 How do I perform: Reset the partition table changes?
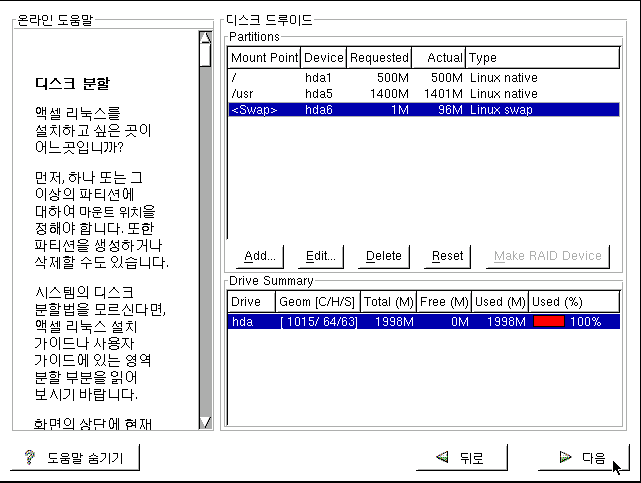[x=447, y=256]
